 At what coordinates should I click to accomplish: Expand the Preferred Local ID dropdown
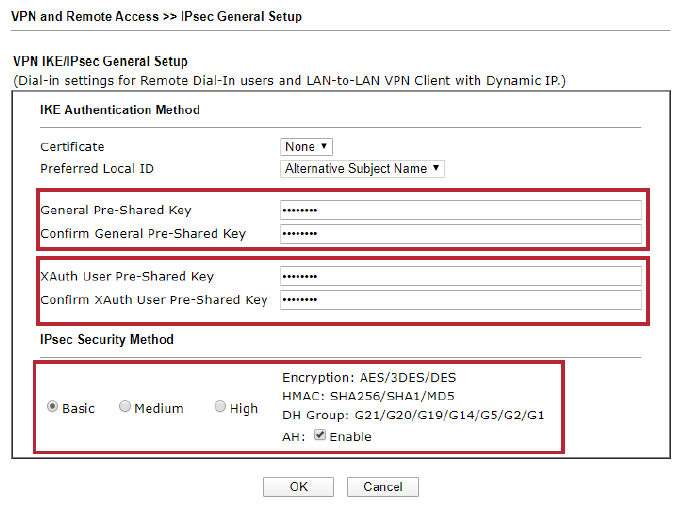coord(363,169)
